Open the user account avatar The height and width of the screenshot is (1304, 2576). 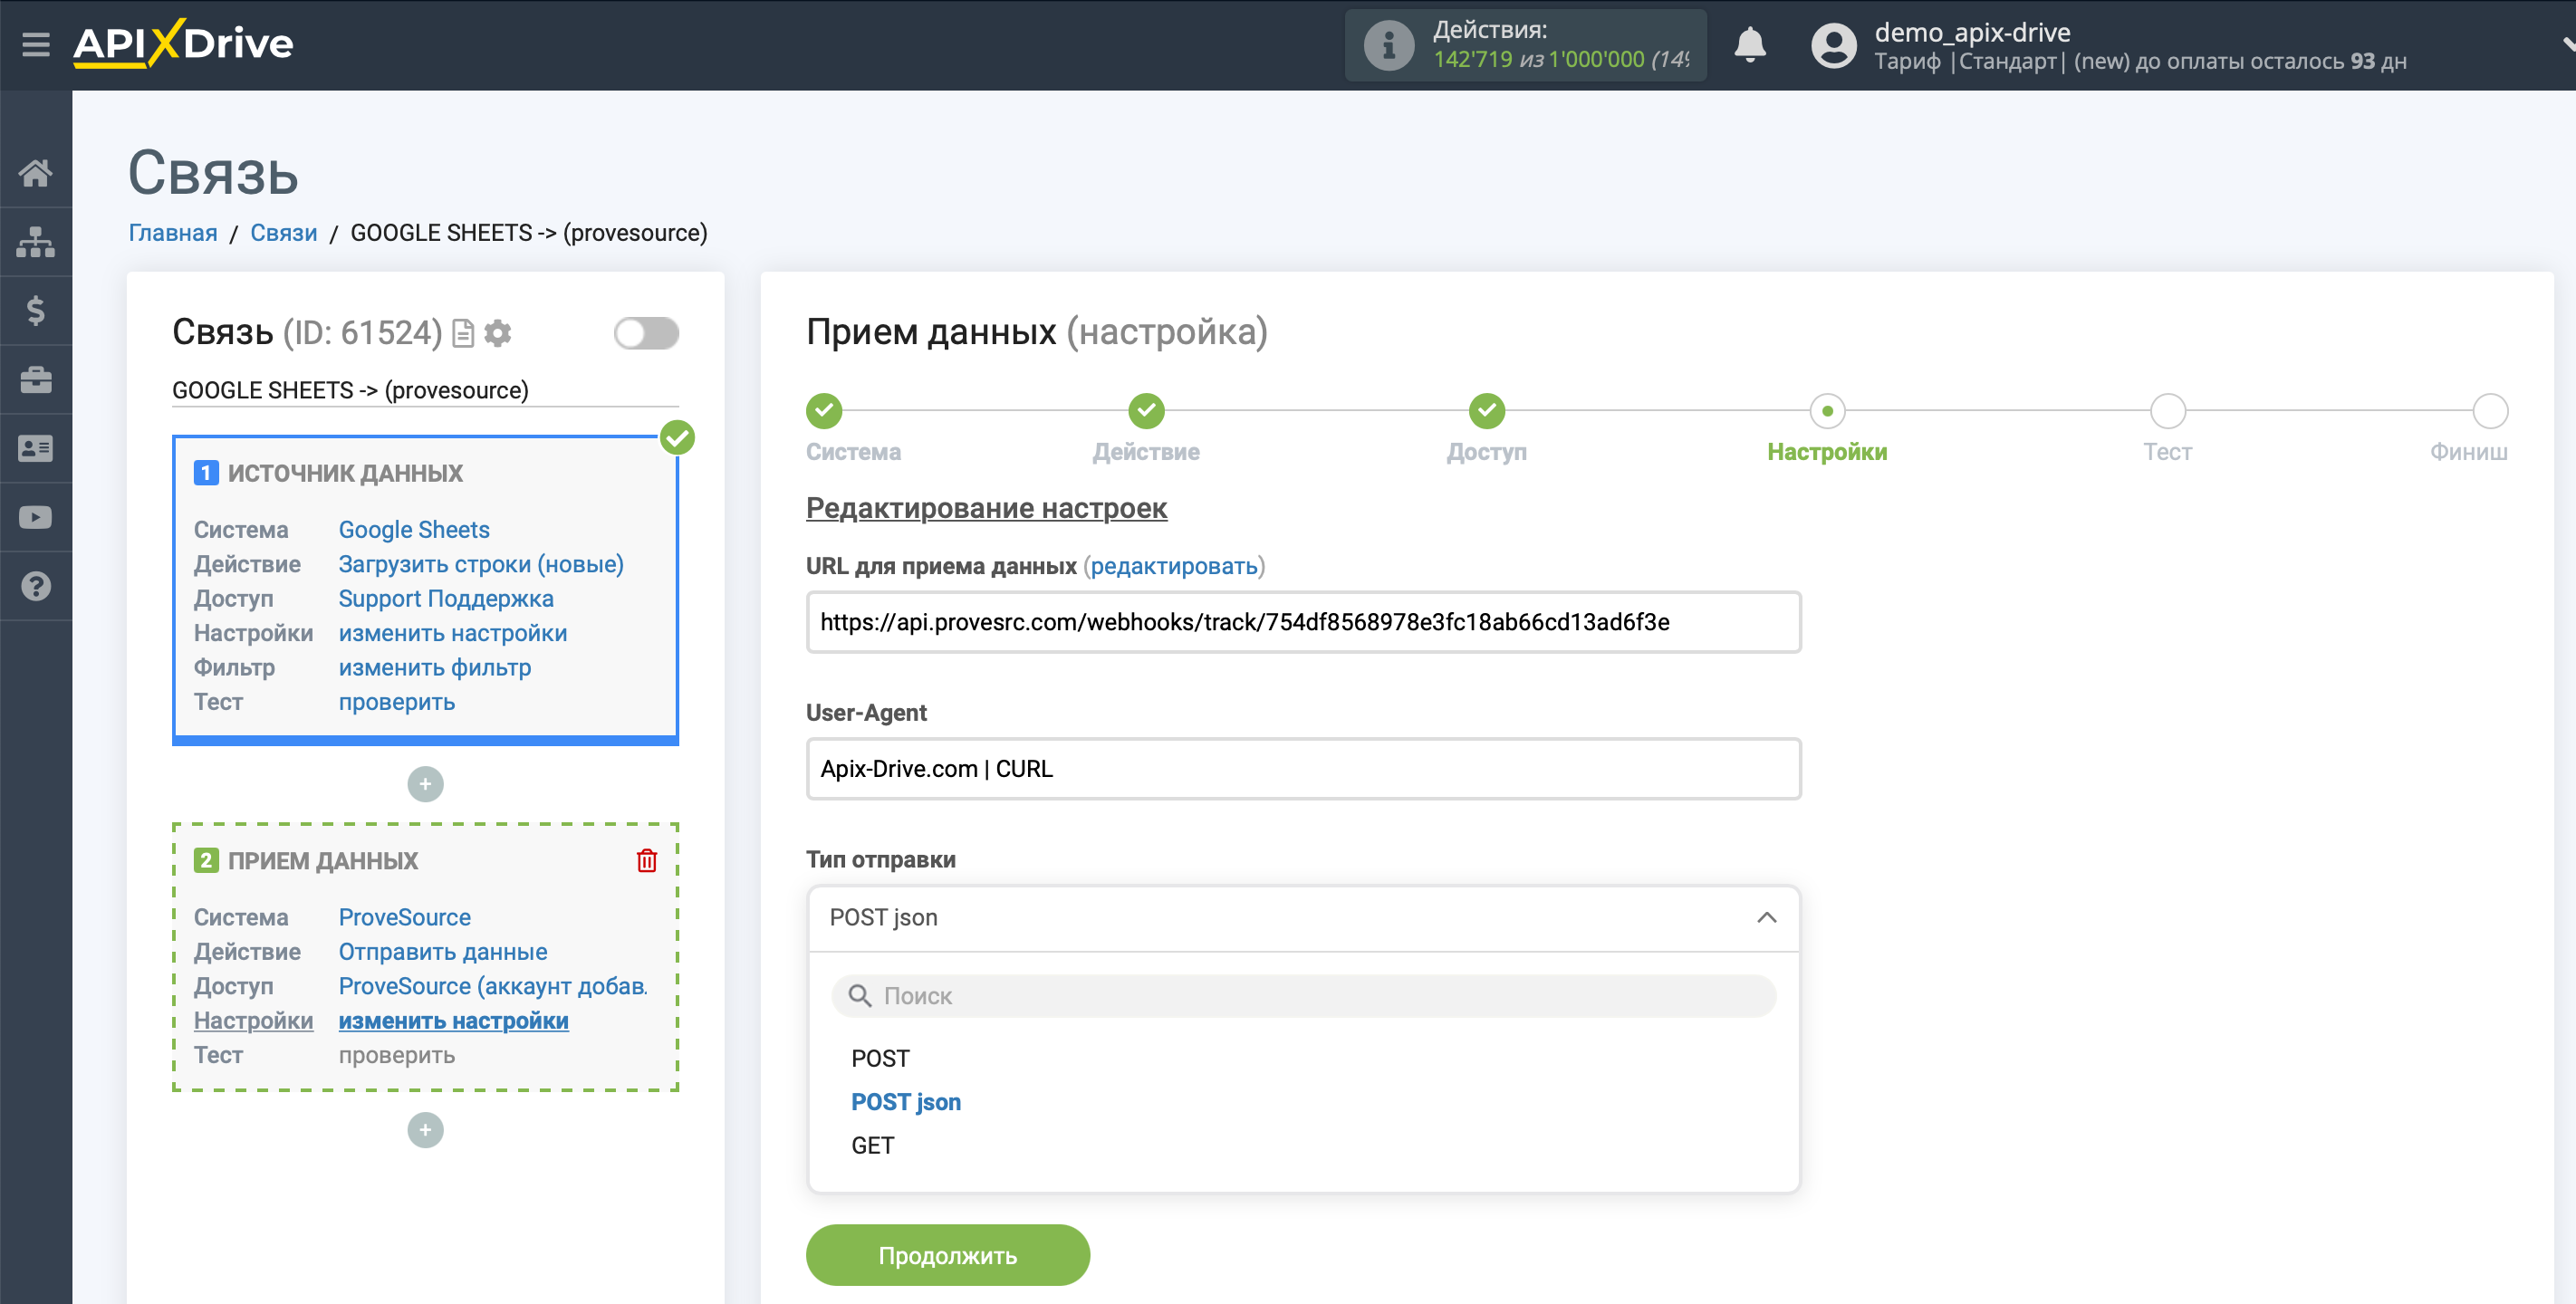point(1833,45)
